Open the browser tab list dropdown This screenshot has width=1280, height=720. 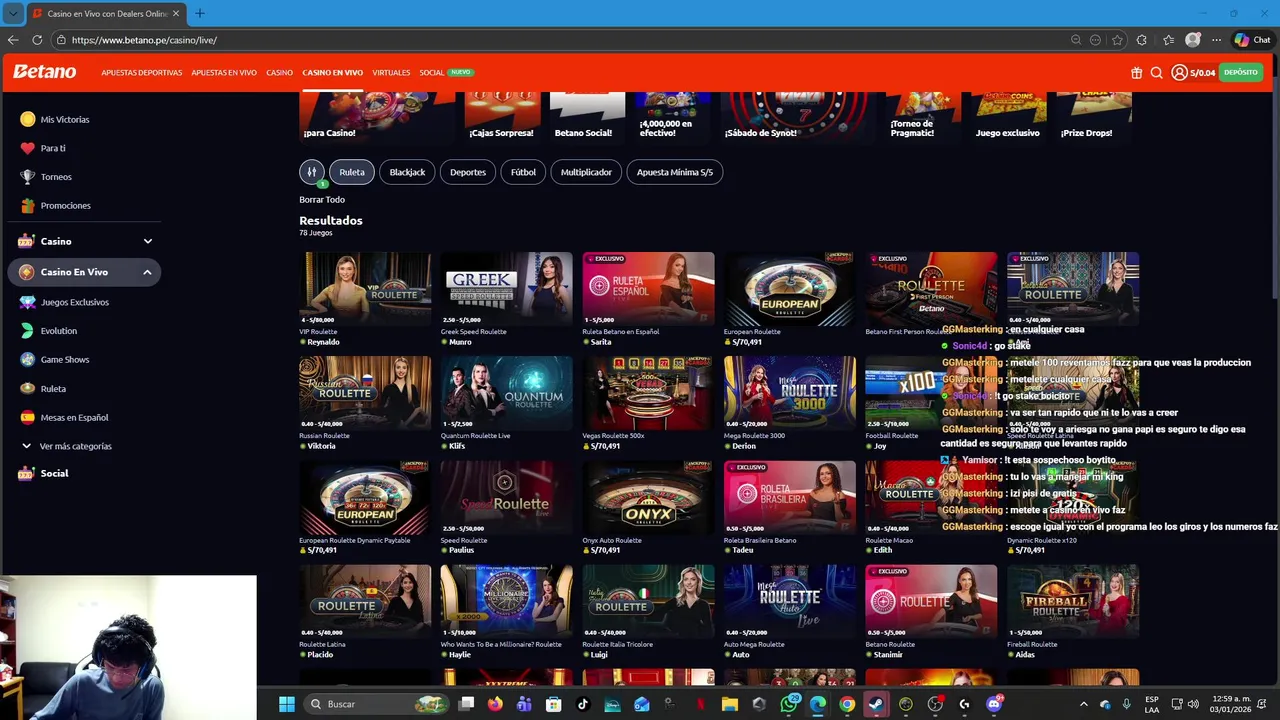(x=13, y=13)
